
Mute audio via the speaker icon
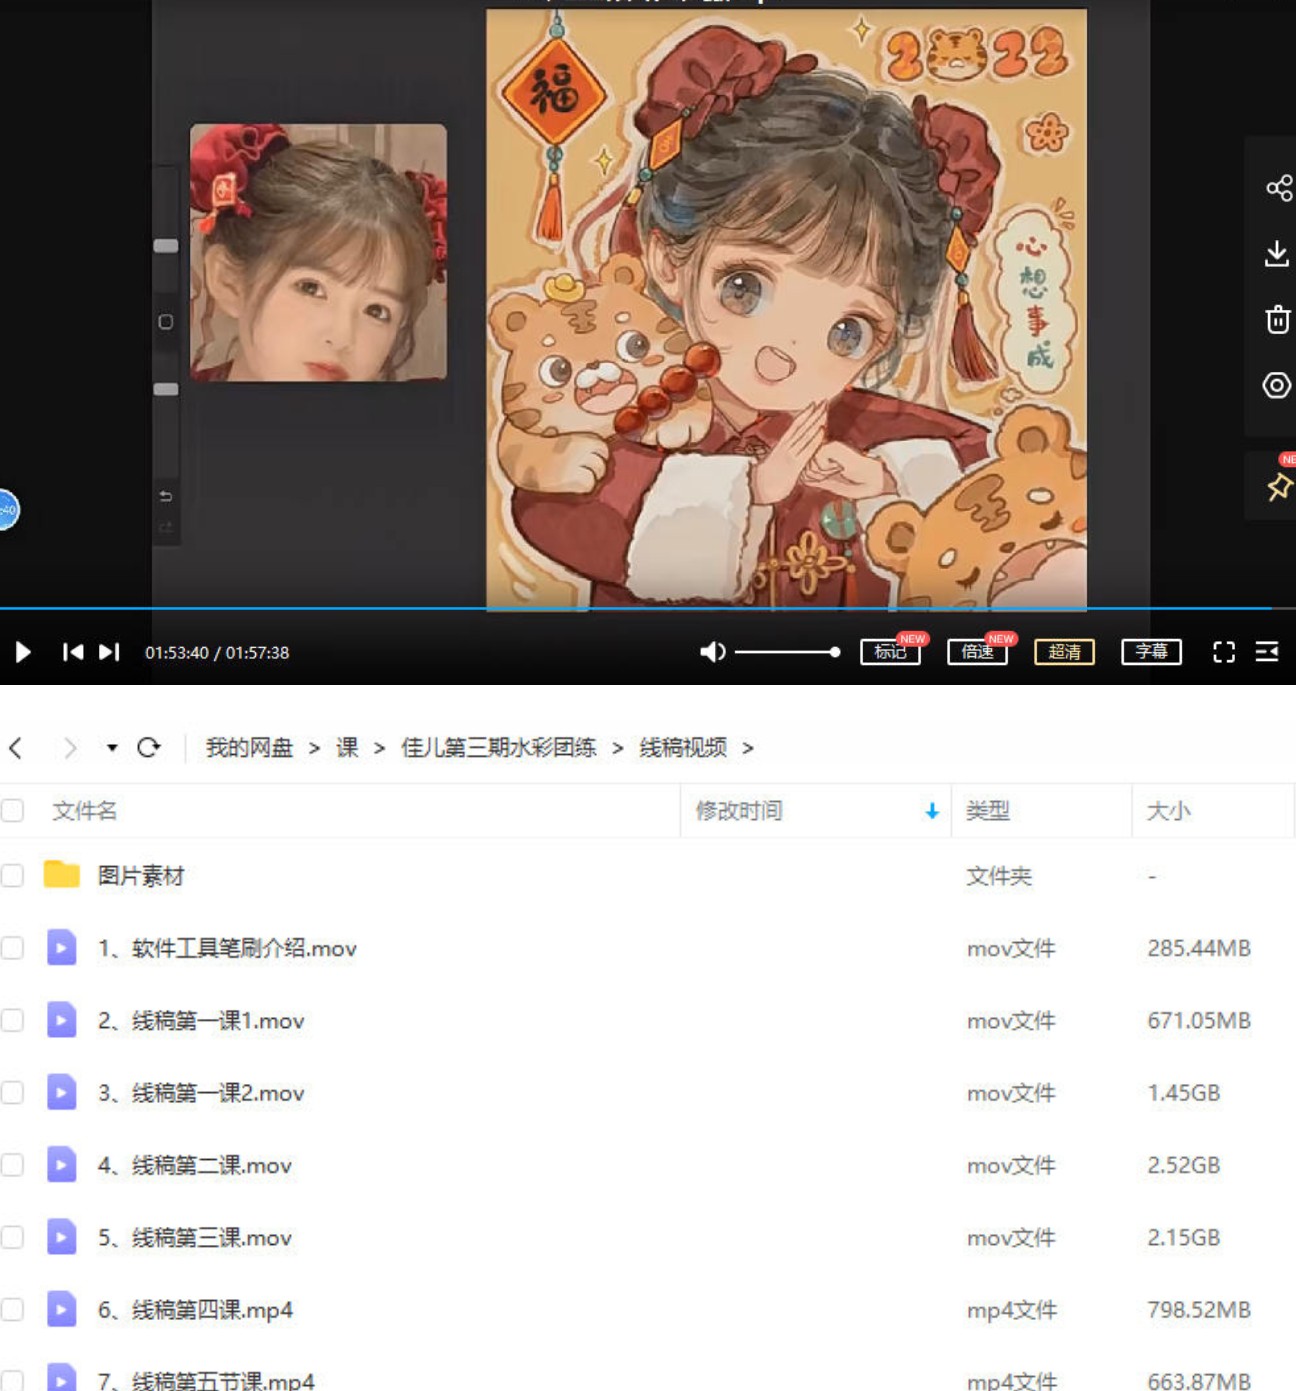click(713, 651)
